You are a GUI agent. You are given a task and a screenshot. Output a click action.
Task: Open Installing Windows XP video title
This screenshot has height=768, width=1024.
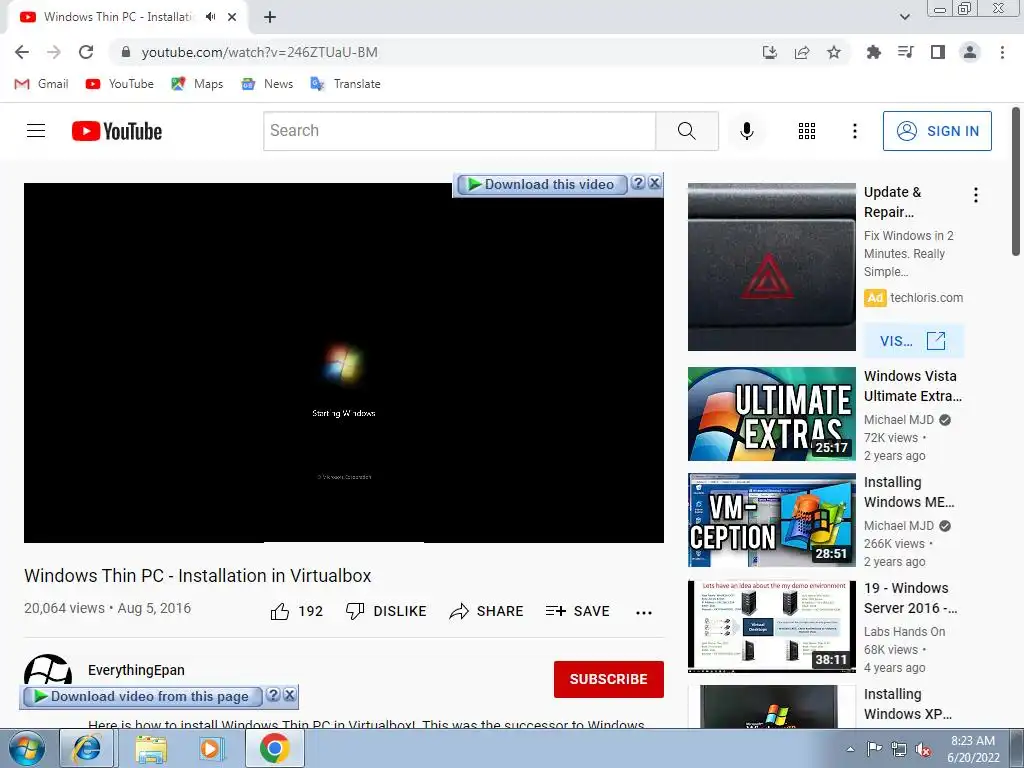click(x=908, y=704)
